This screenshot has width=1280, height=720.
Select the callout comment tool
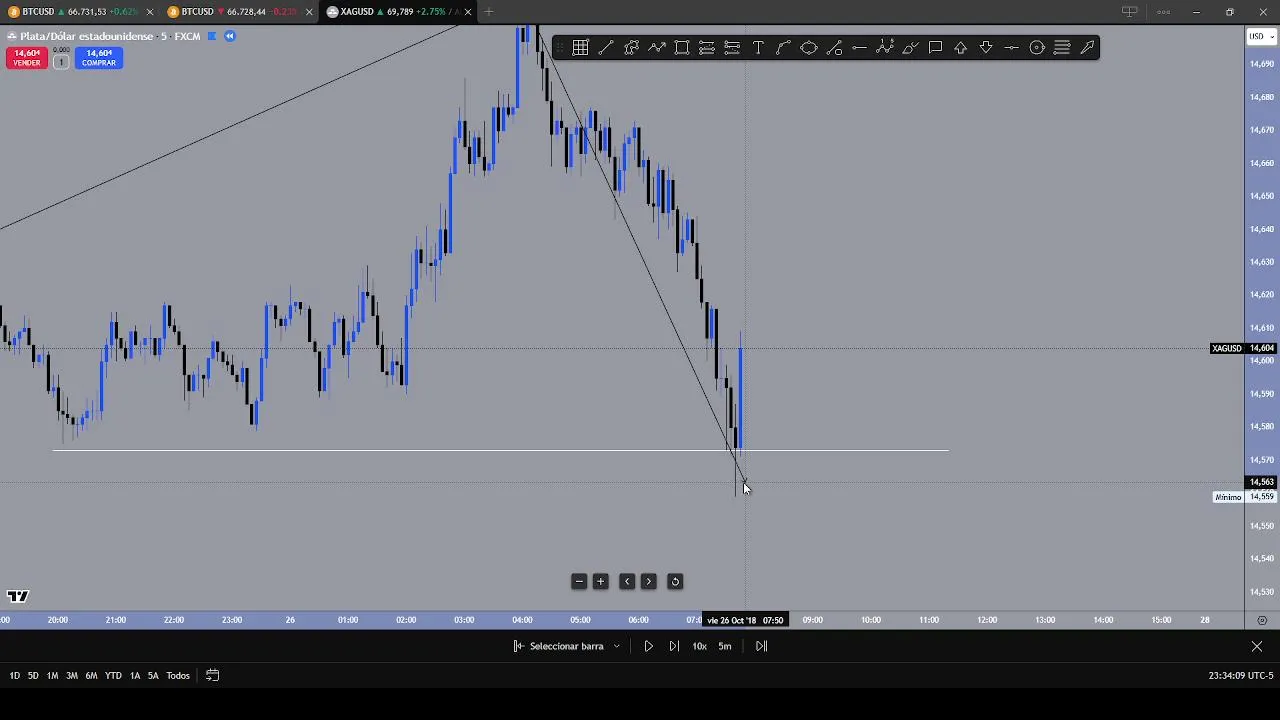click(x=935, y=47)
